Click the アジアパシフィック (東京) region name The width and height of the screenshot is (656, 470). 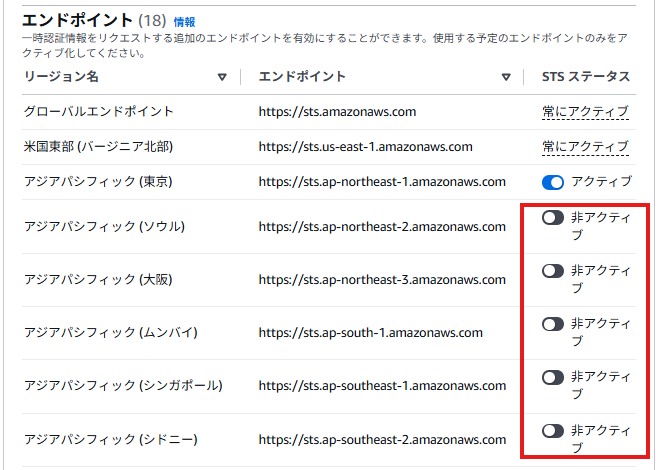click(98, 182)
